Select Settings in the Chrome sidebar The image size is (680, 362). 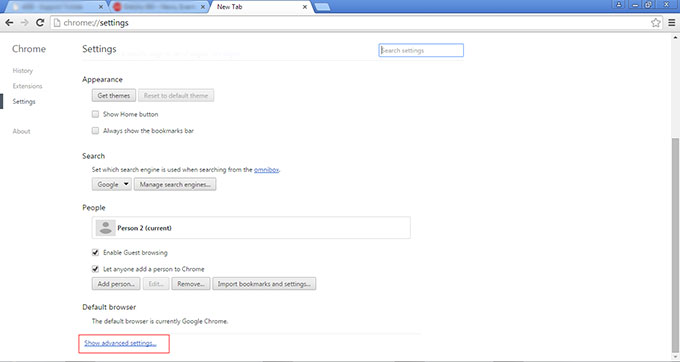click(24, 101)
